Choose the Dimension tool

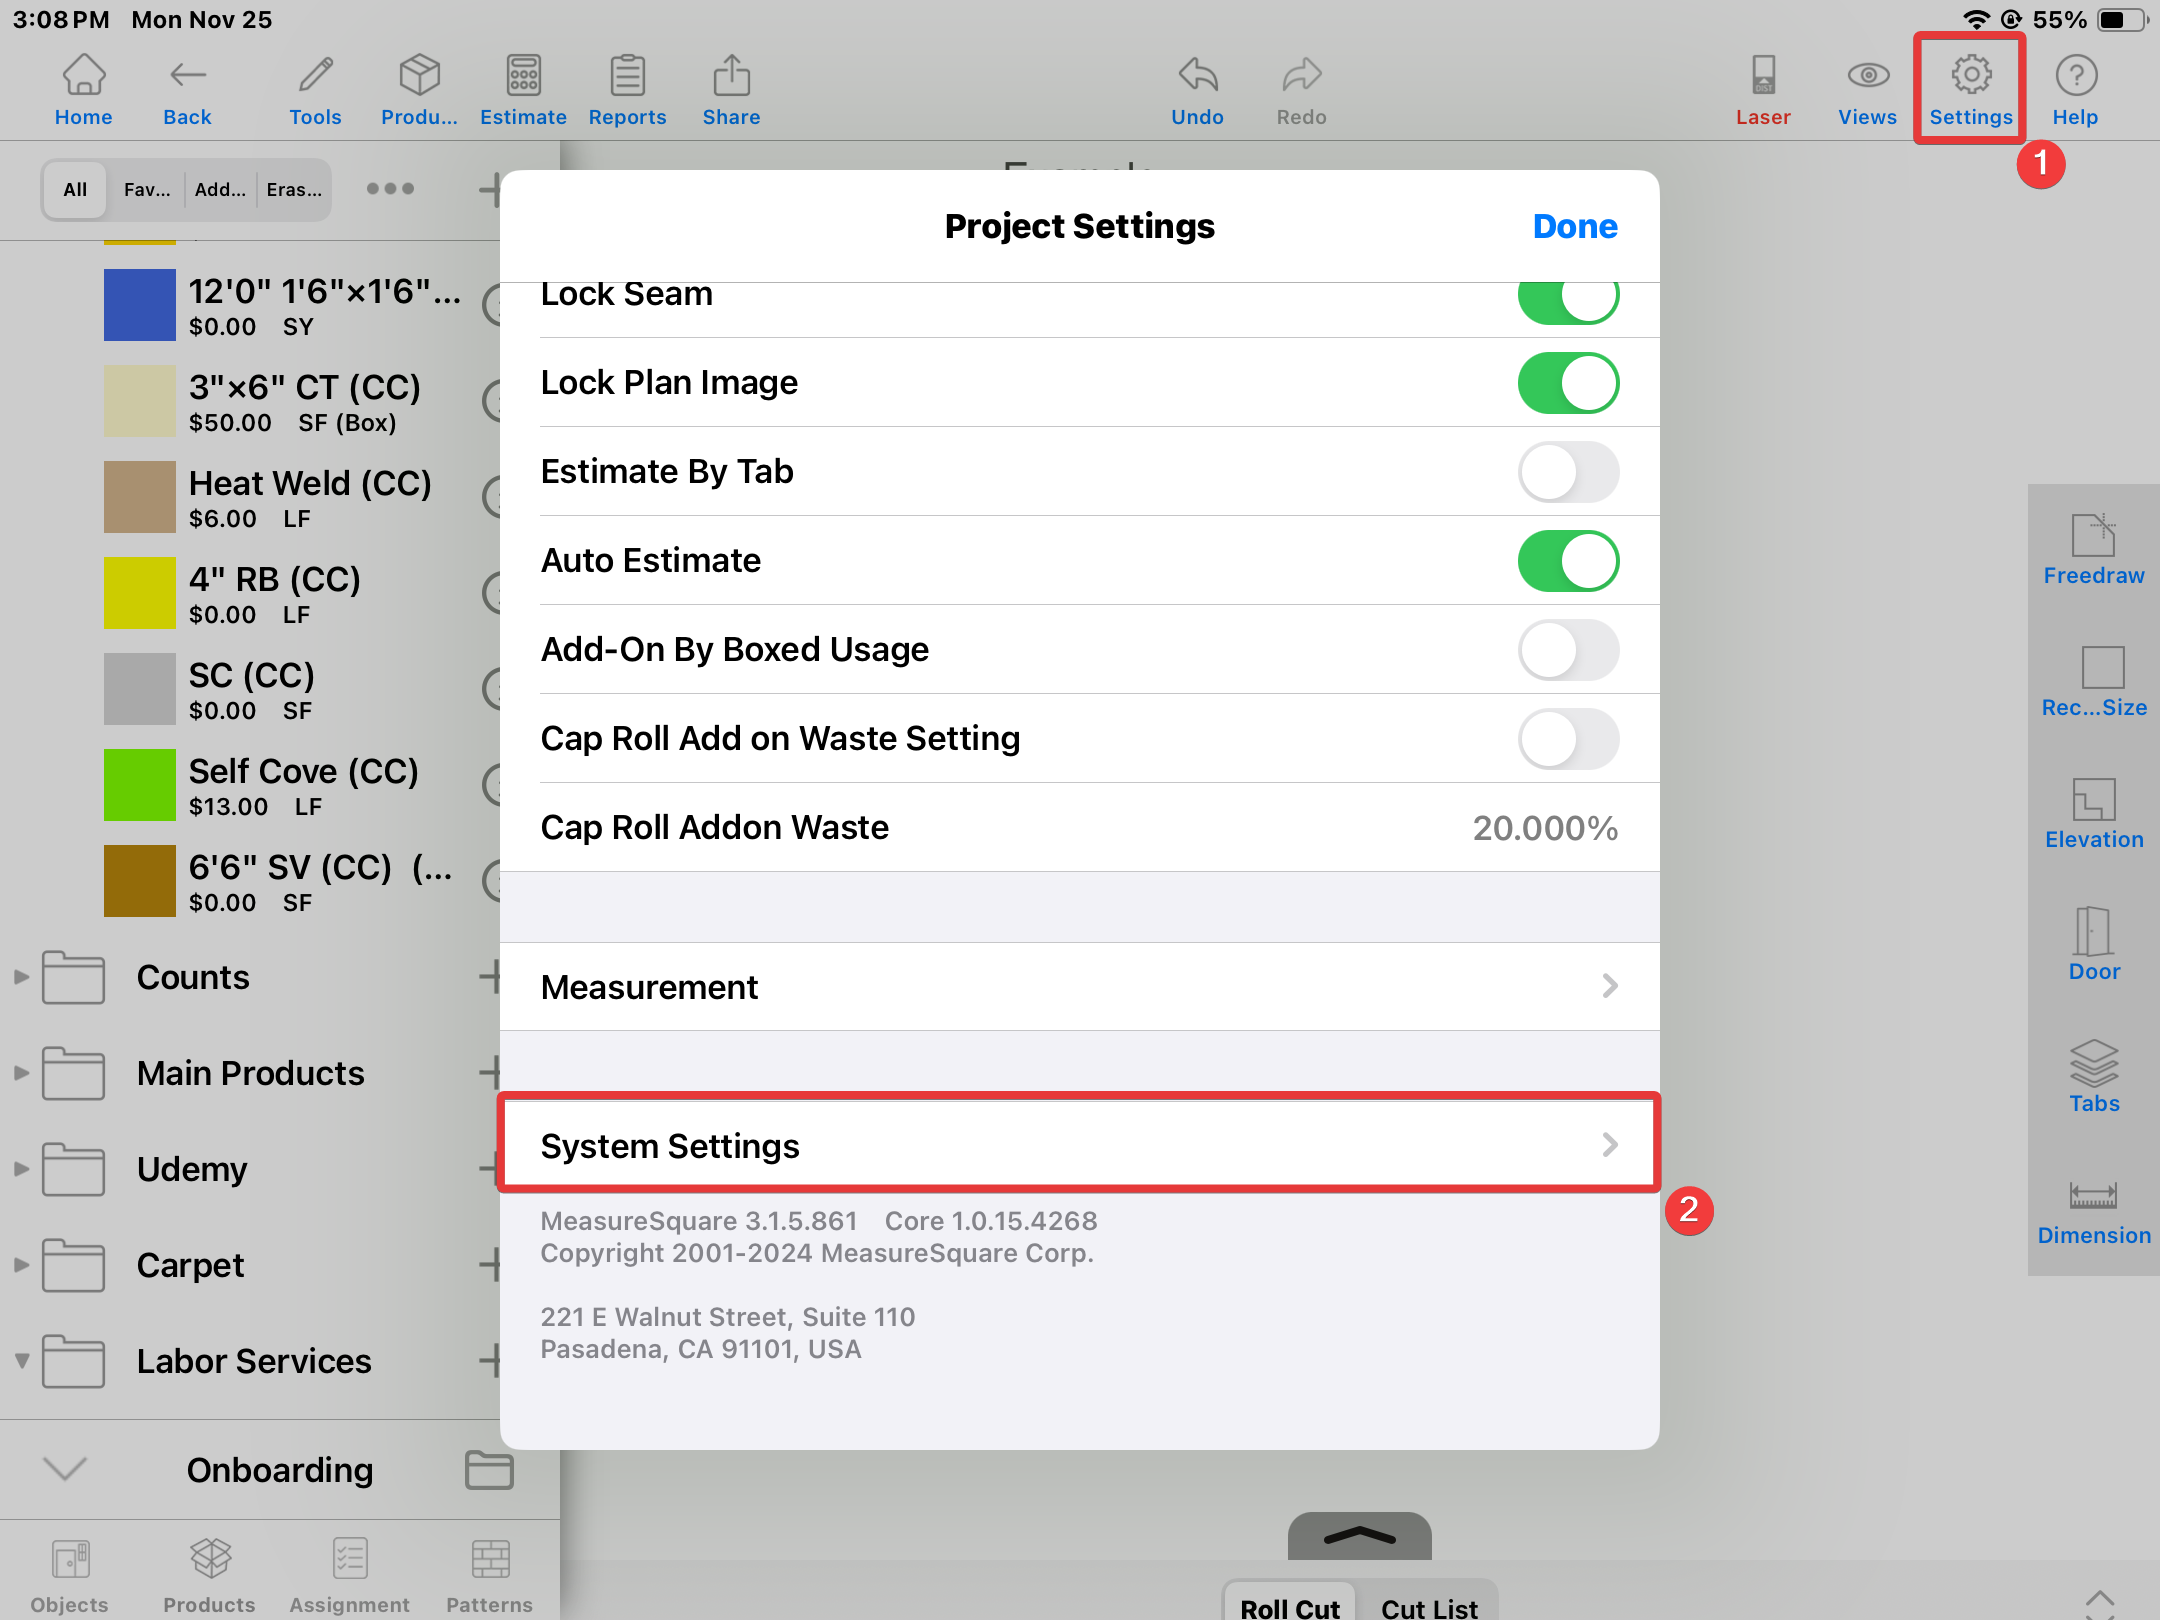pos(2093,1210)
